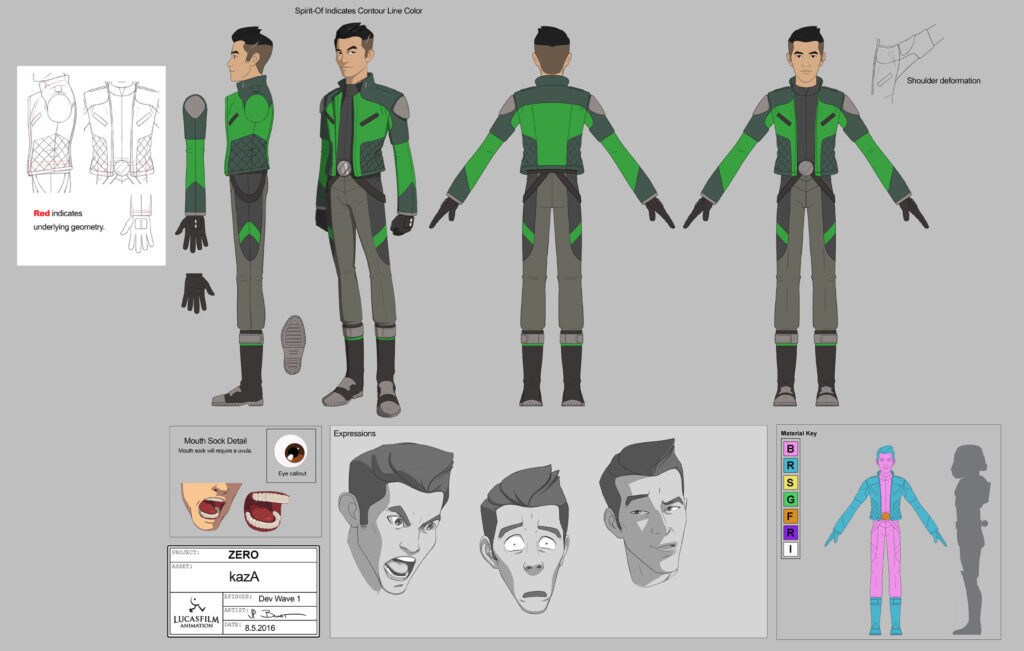Click 'Spirit-Of Indicates Contour Line Color' heading
The height and width of the screenshot is (651, 1024).
tap(358, 10)
